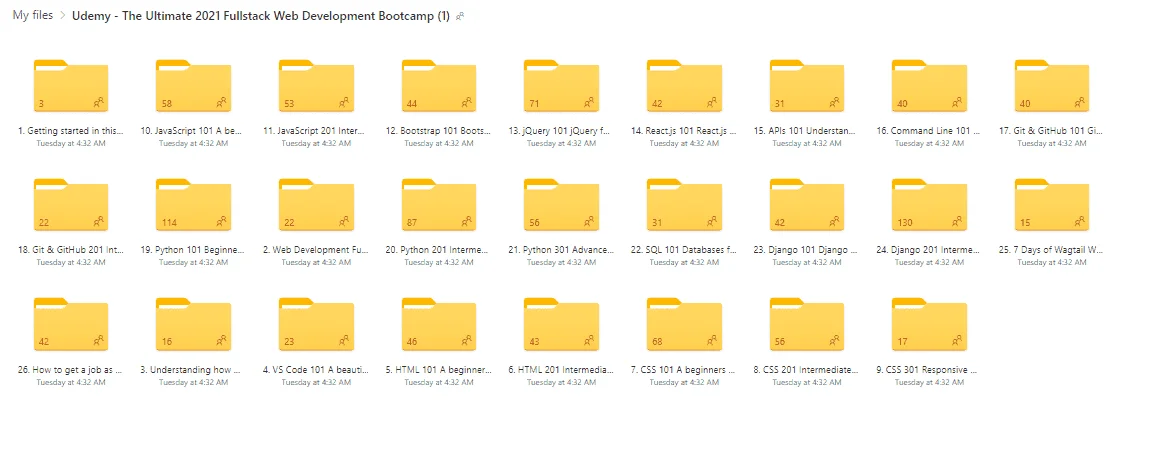Click the name text '26. How to get a job as ...'
Viewport: 1157px width, 457px height.
coord(71,370)
